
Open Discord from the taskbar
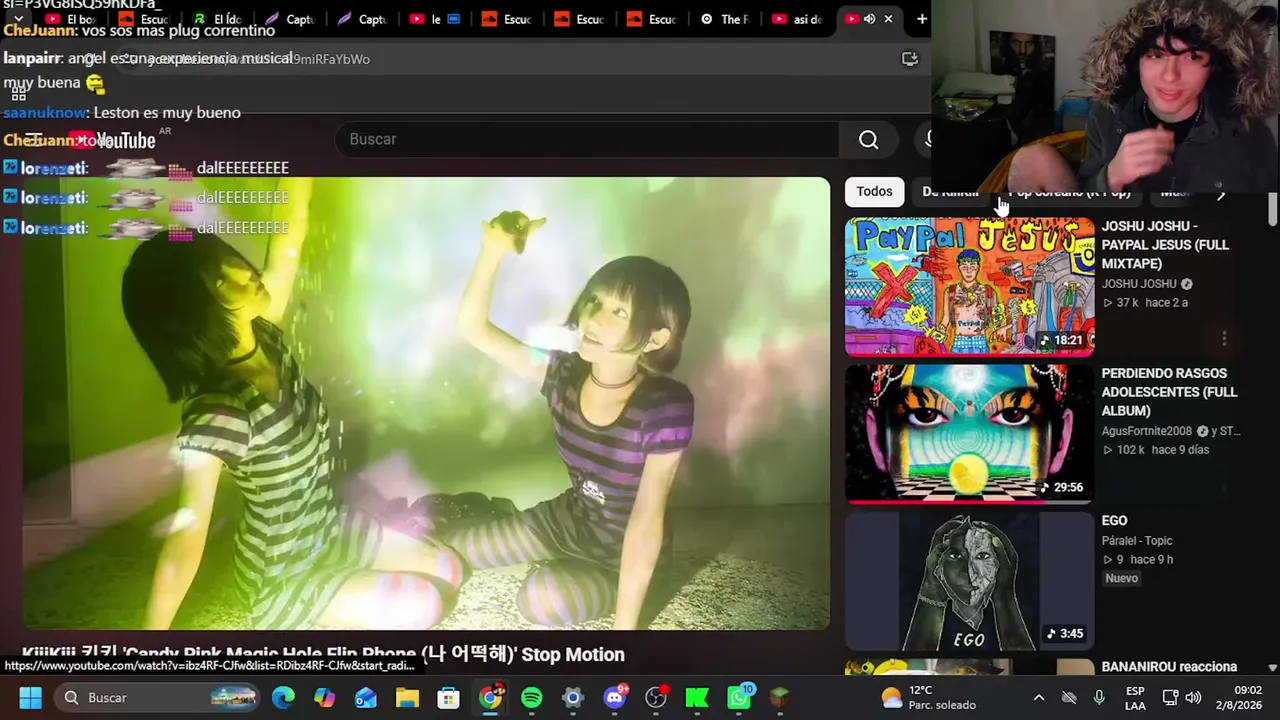(x=614, y=697)
